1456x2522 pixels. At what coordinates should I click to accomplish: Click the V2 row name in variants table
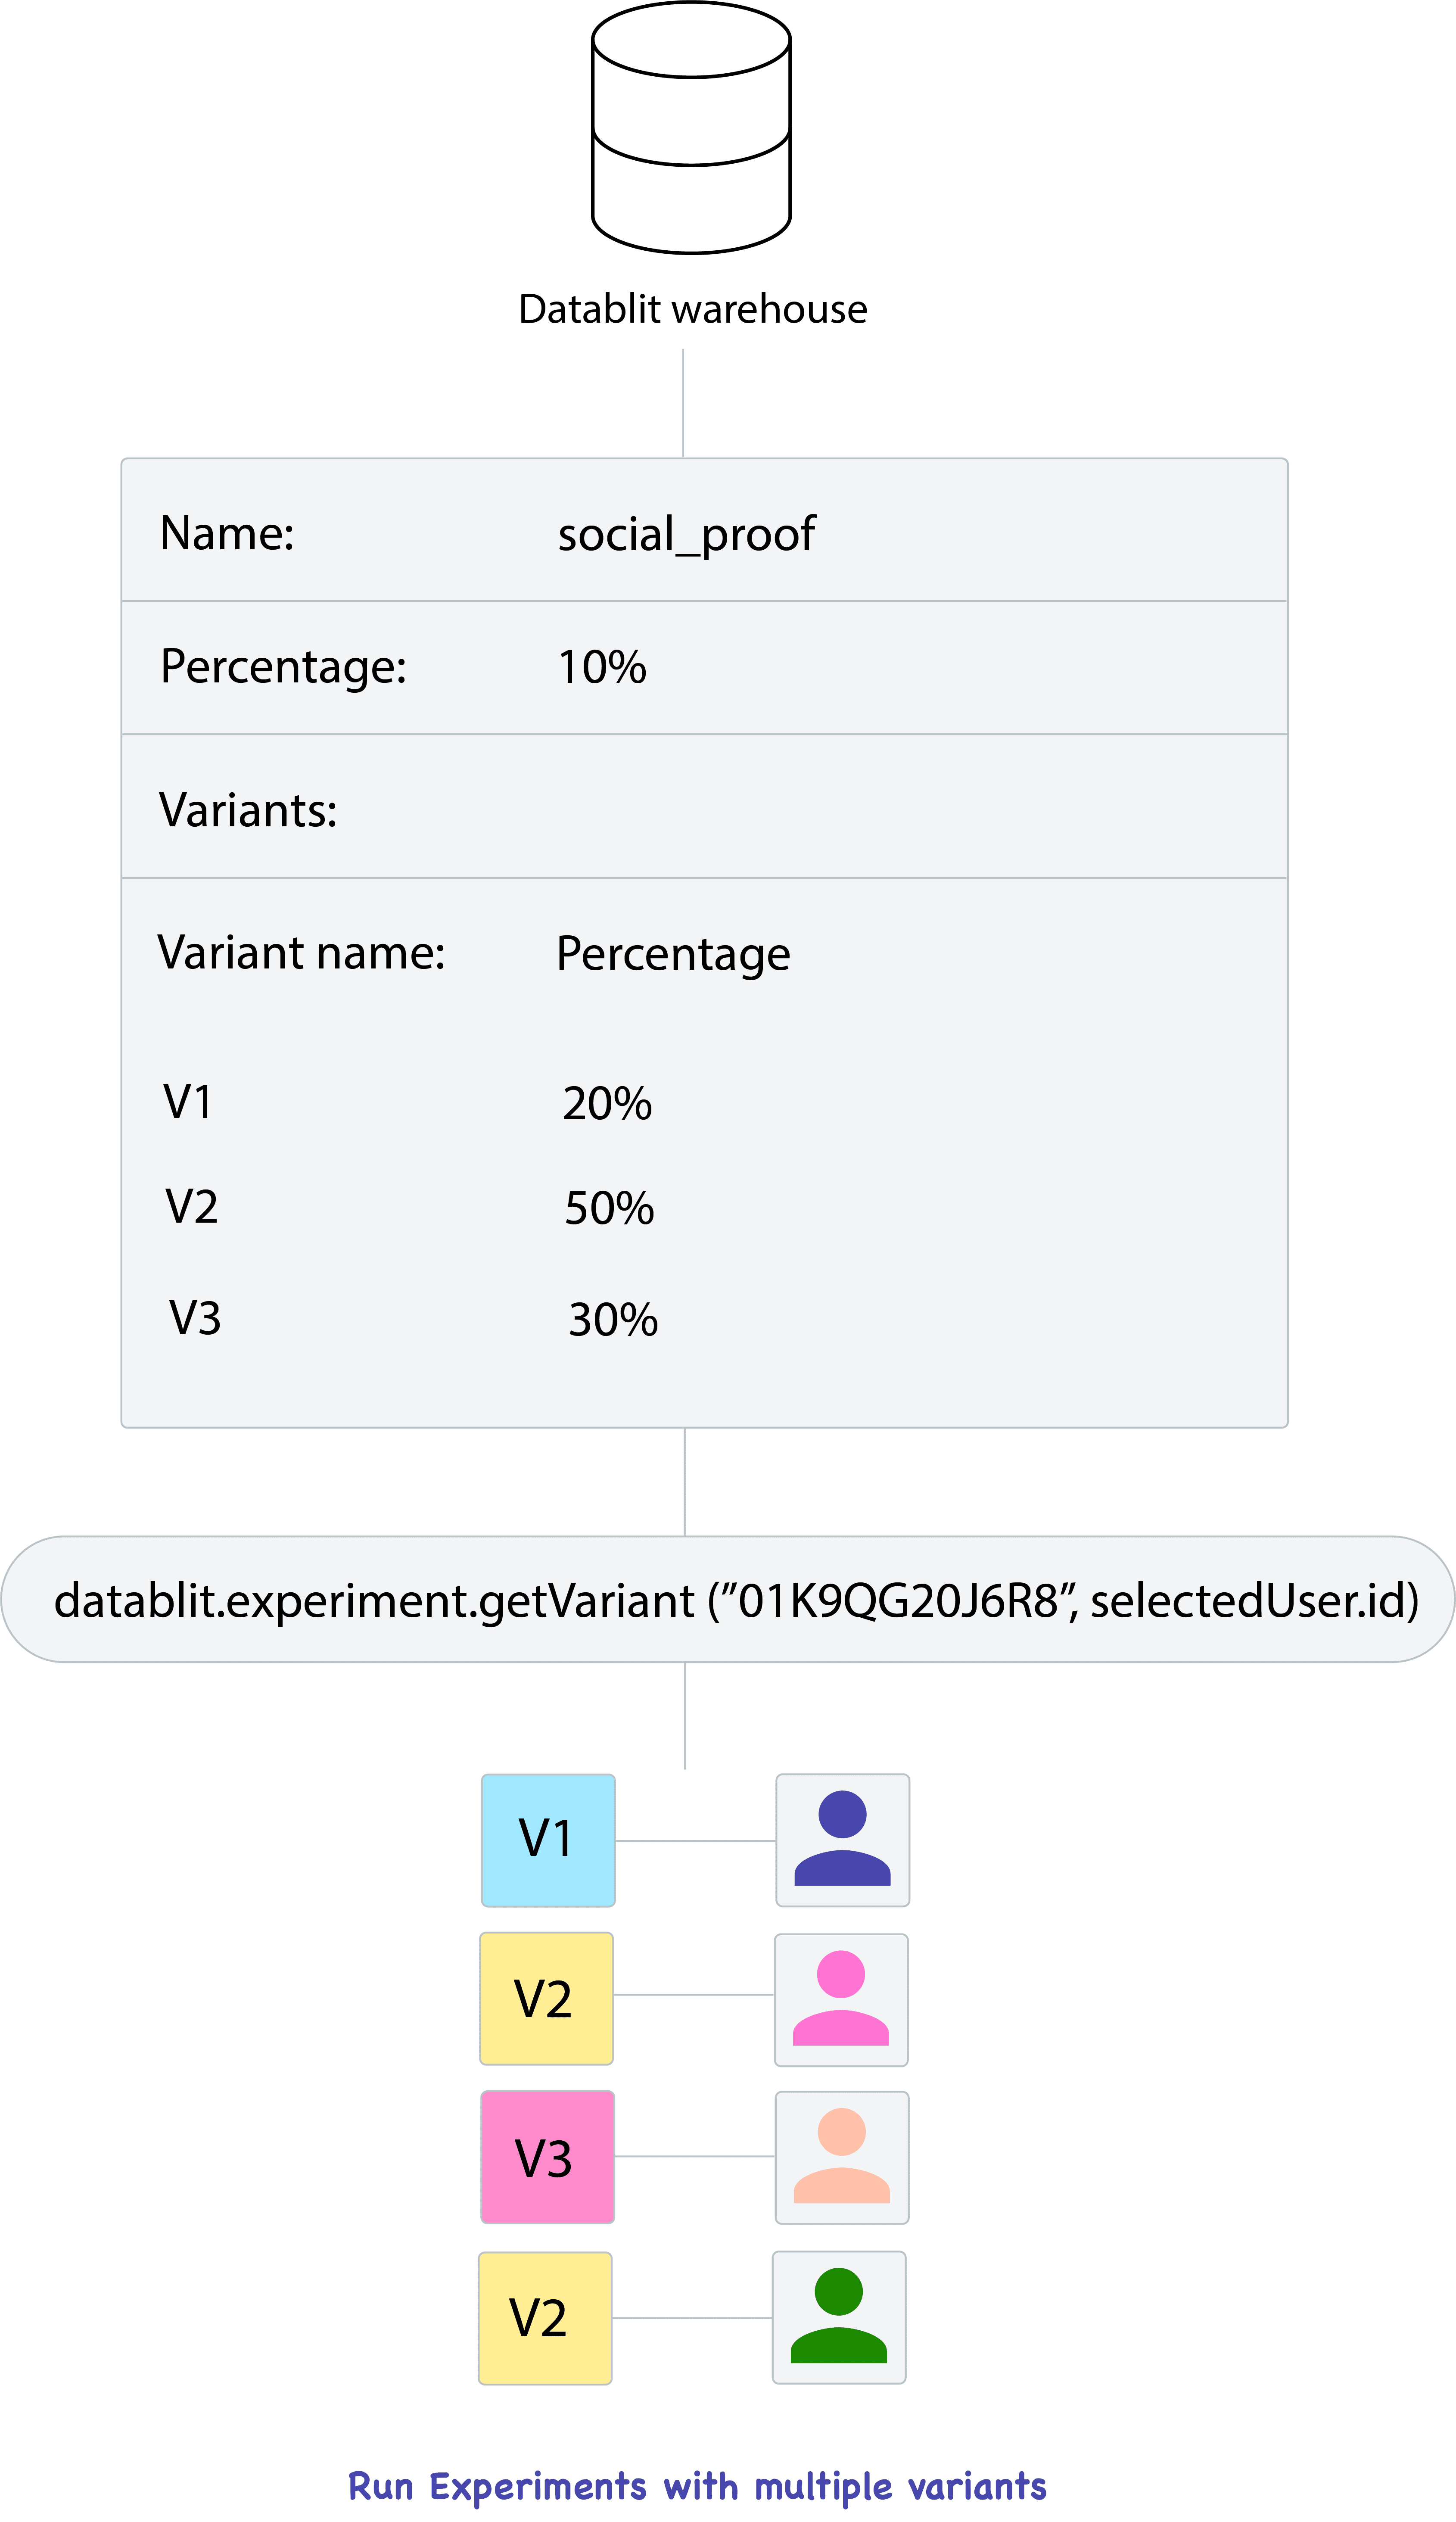click(x=191, y=1207)
